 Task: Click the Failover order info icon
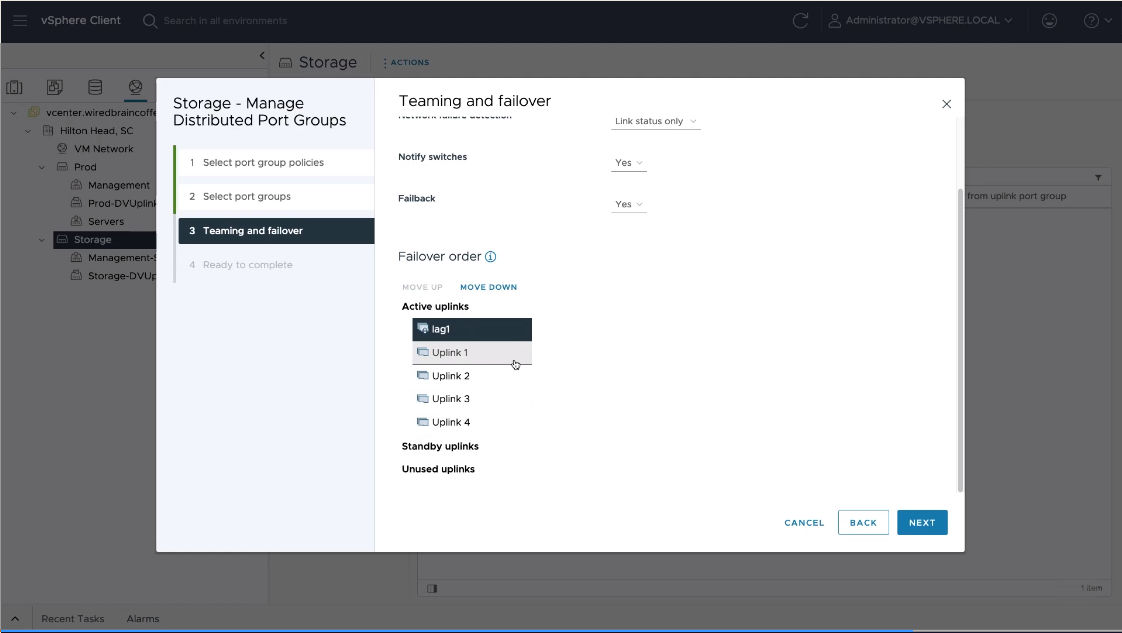pyautogui.click(x=490, y=257)
